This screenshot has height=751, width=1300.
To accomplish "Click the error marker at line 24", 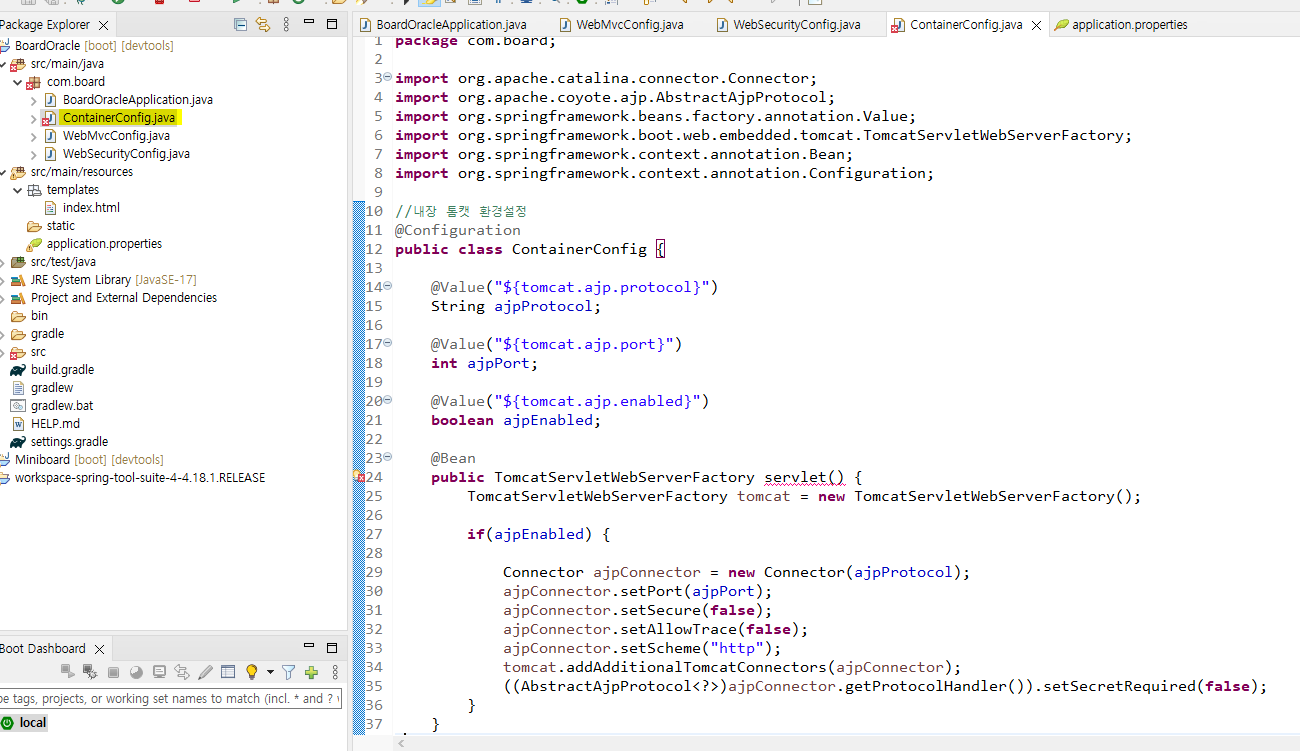I will pos(359,478).
